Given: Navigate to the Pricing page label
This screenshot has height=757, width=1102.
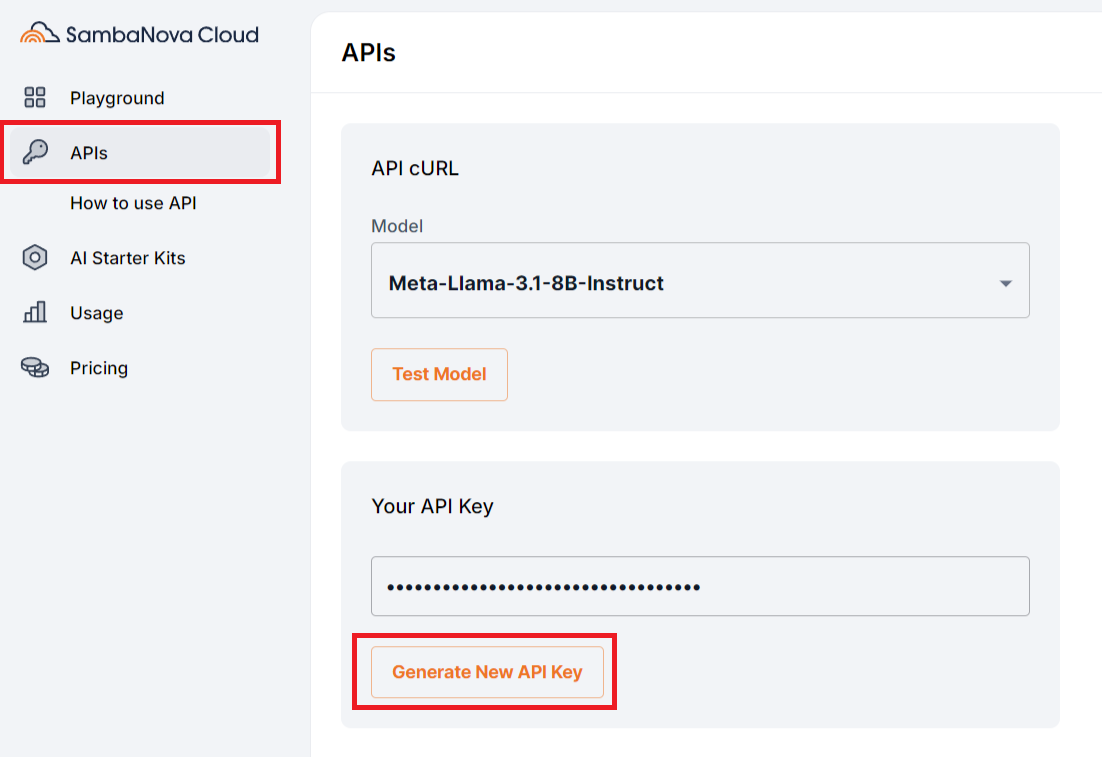Looking at the screenshot, I should 99,368.
